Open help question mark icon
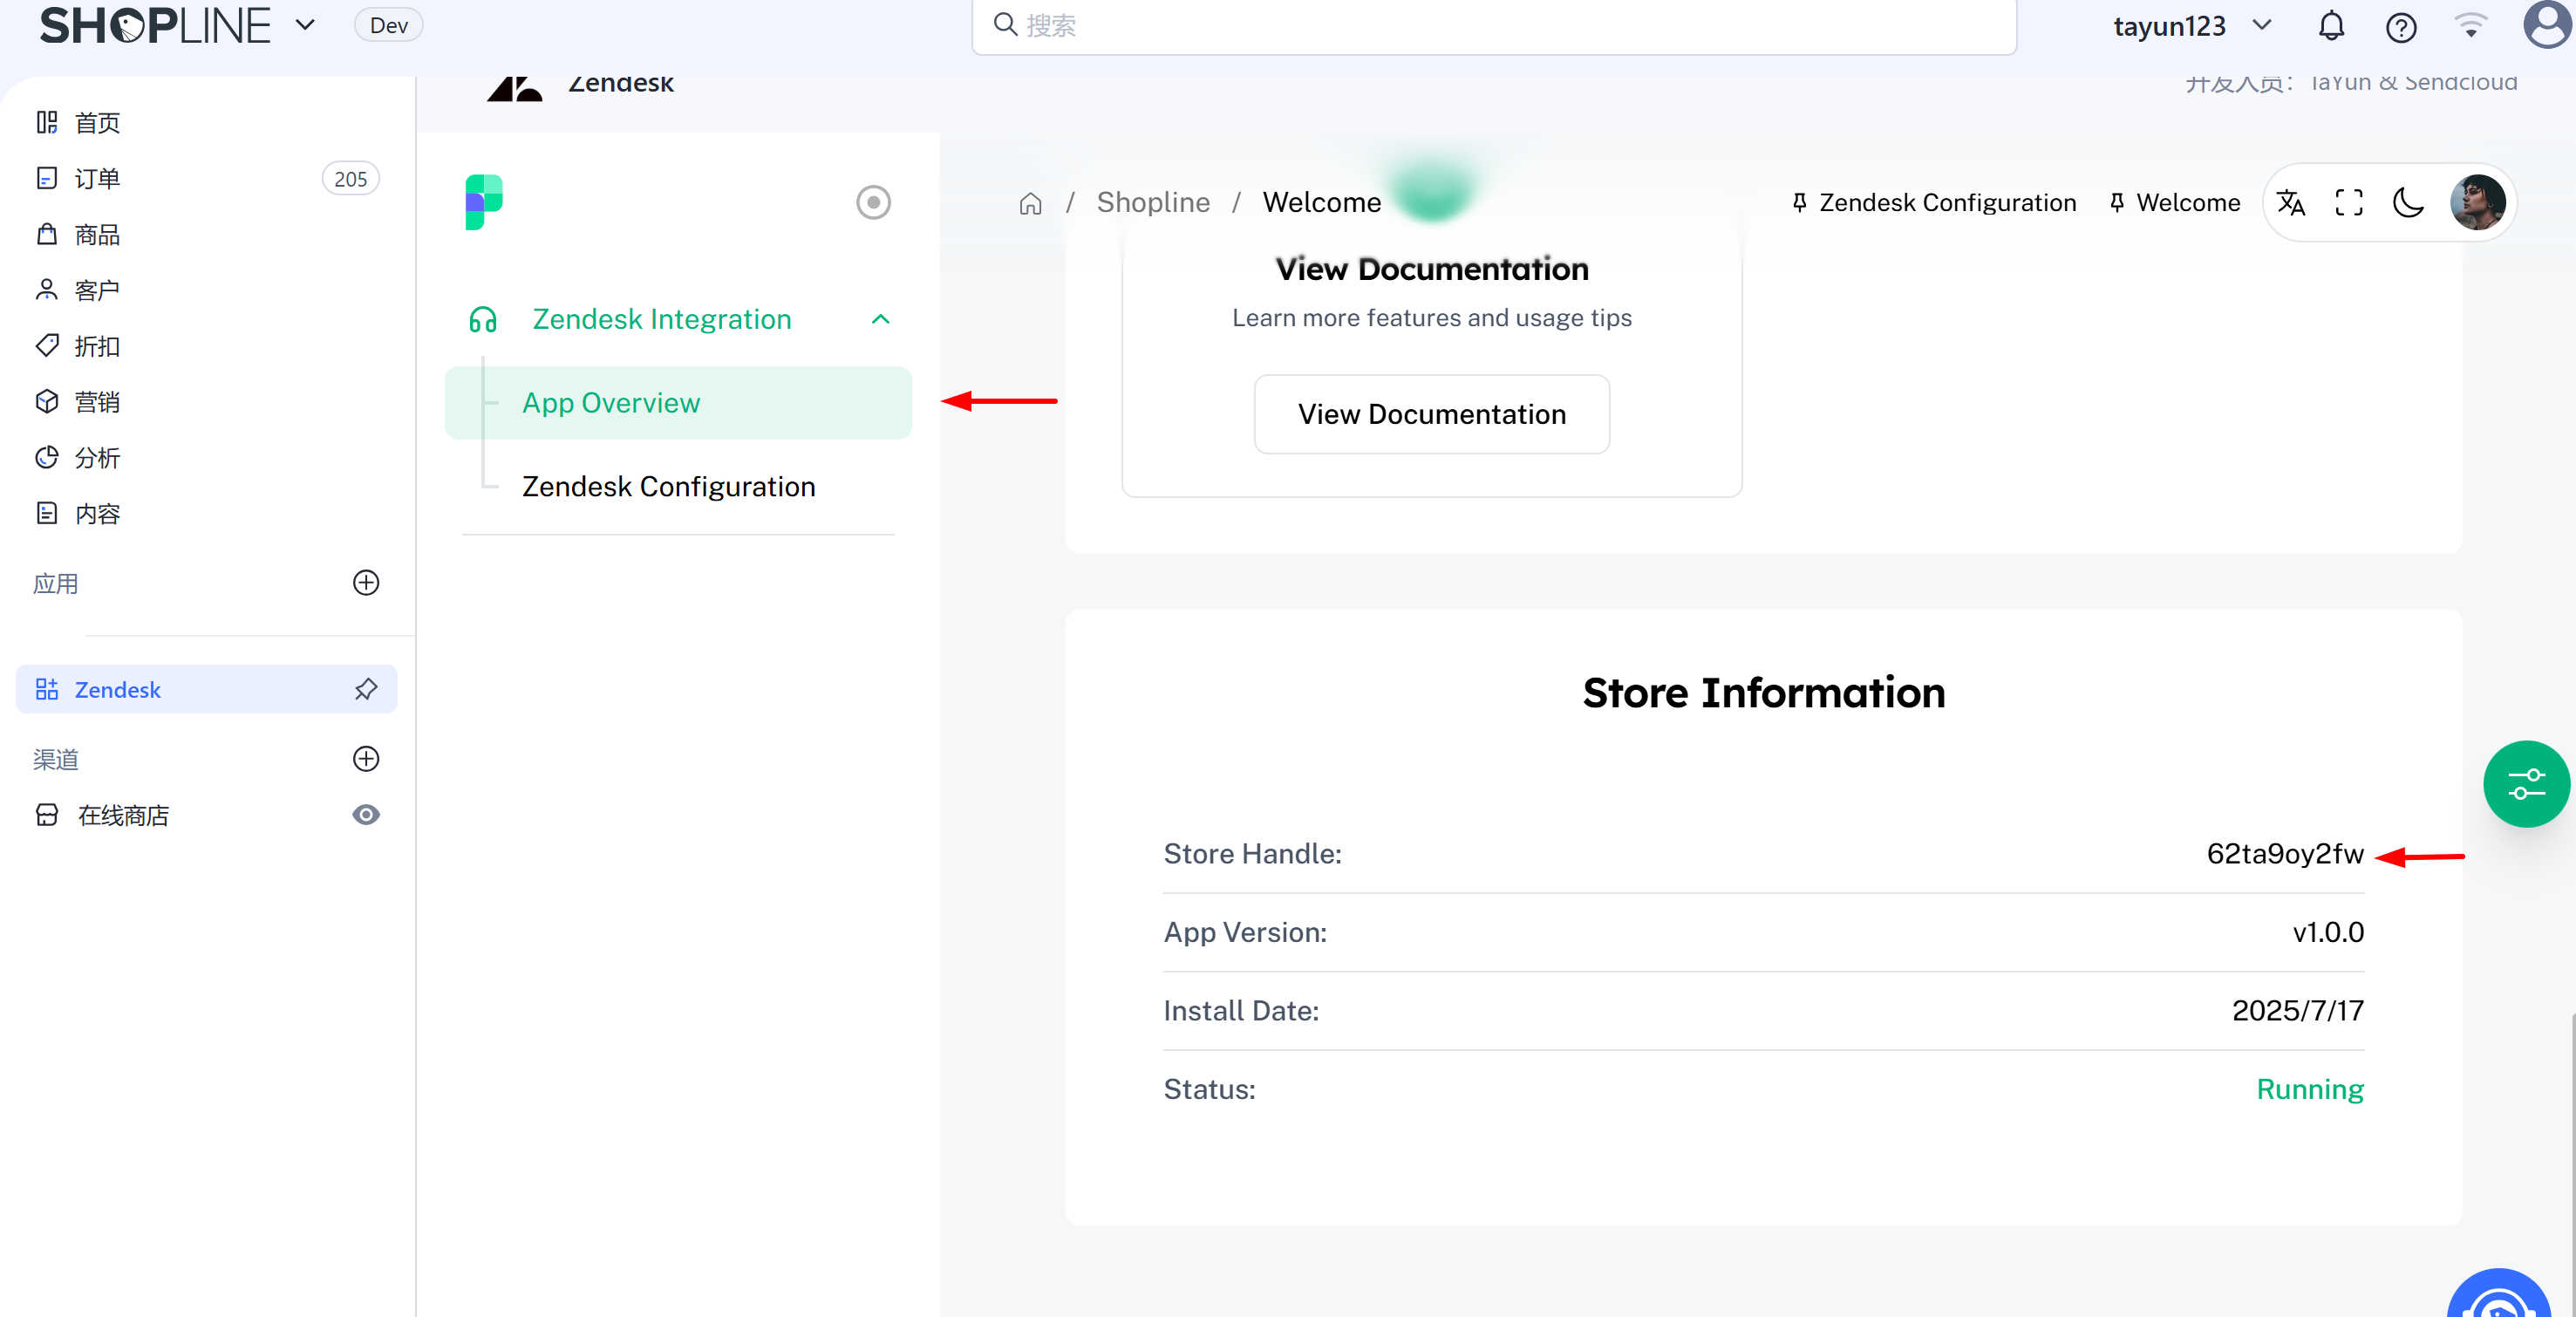The image size is (2576, 1317). 2401,27
